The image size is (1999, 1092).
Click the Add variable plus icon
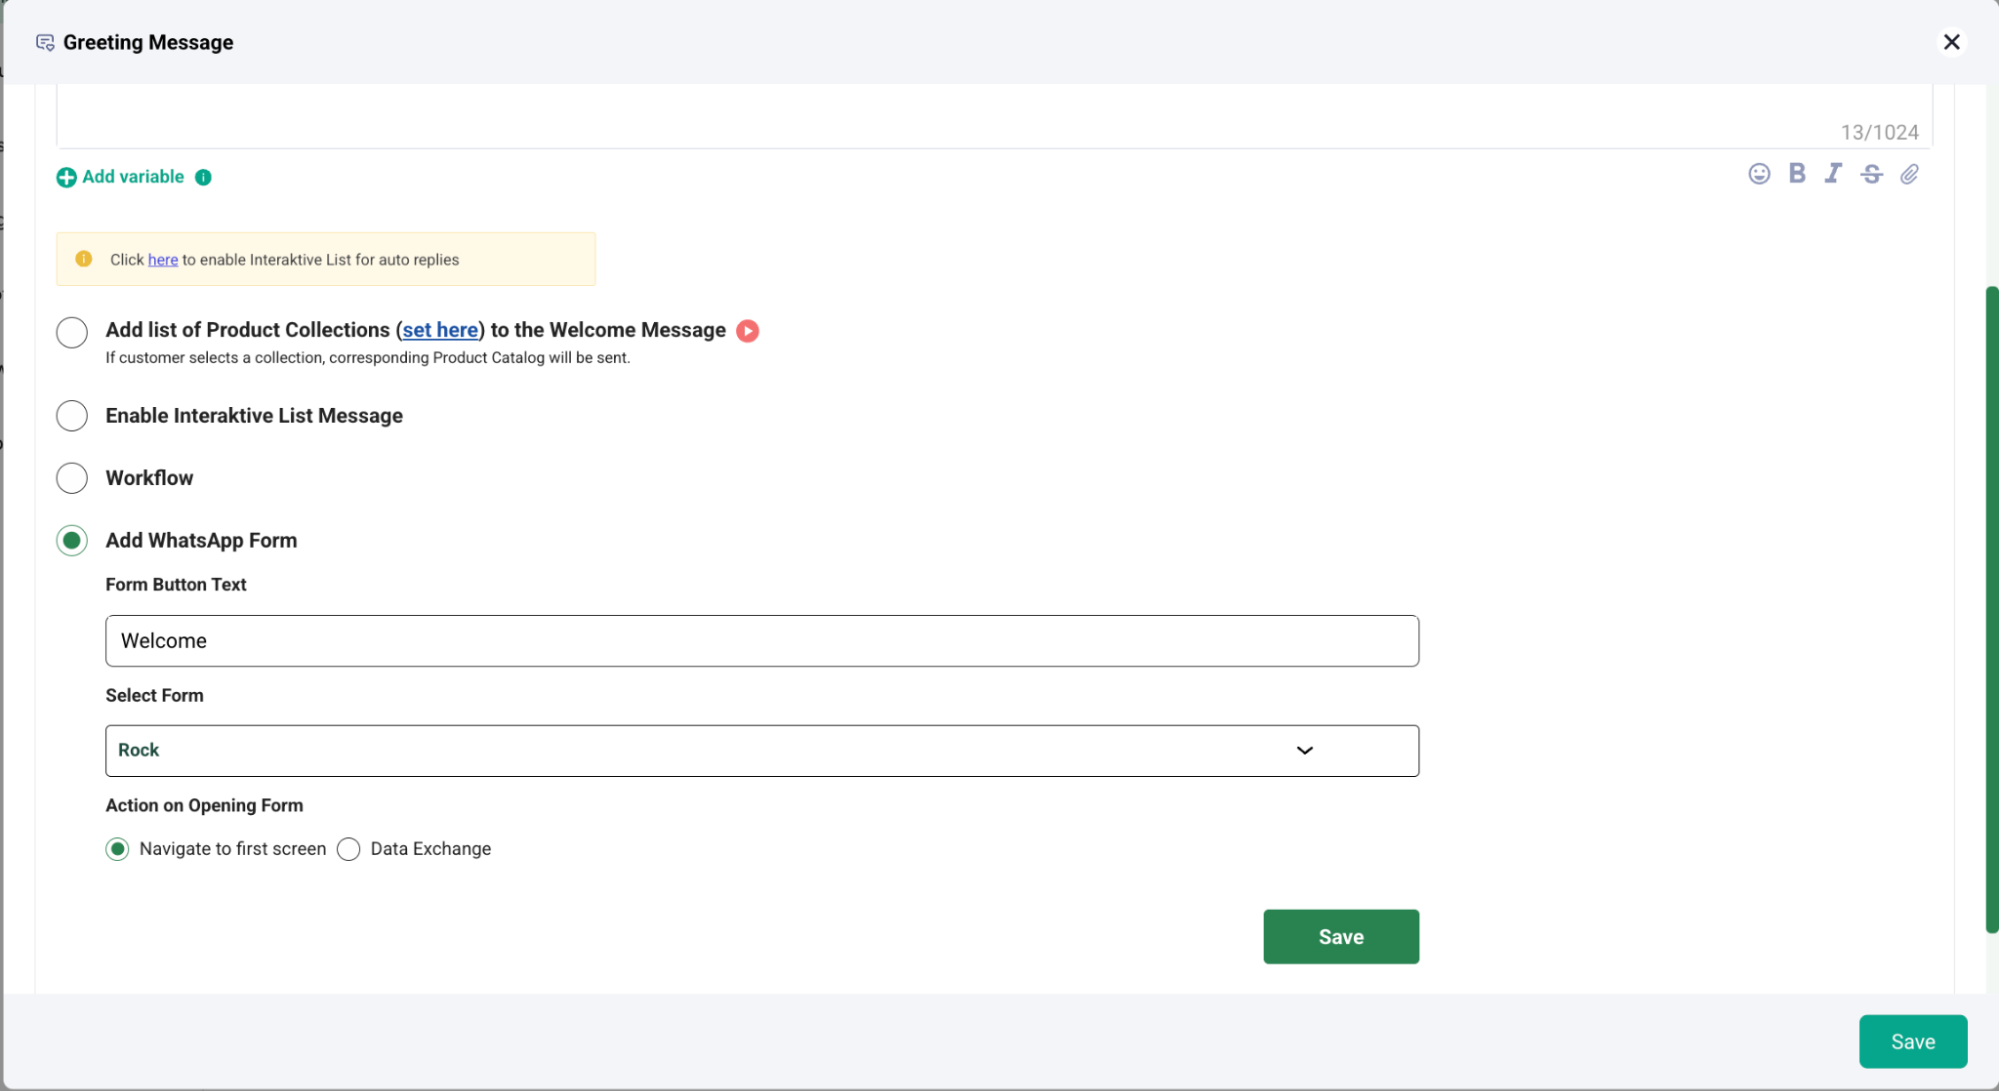[66, 176]
